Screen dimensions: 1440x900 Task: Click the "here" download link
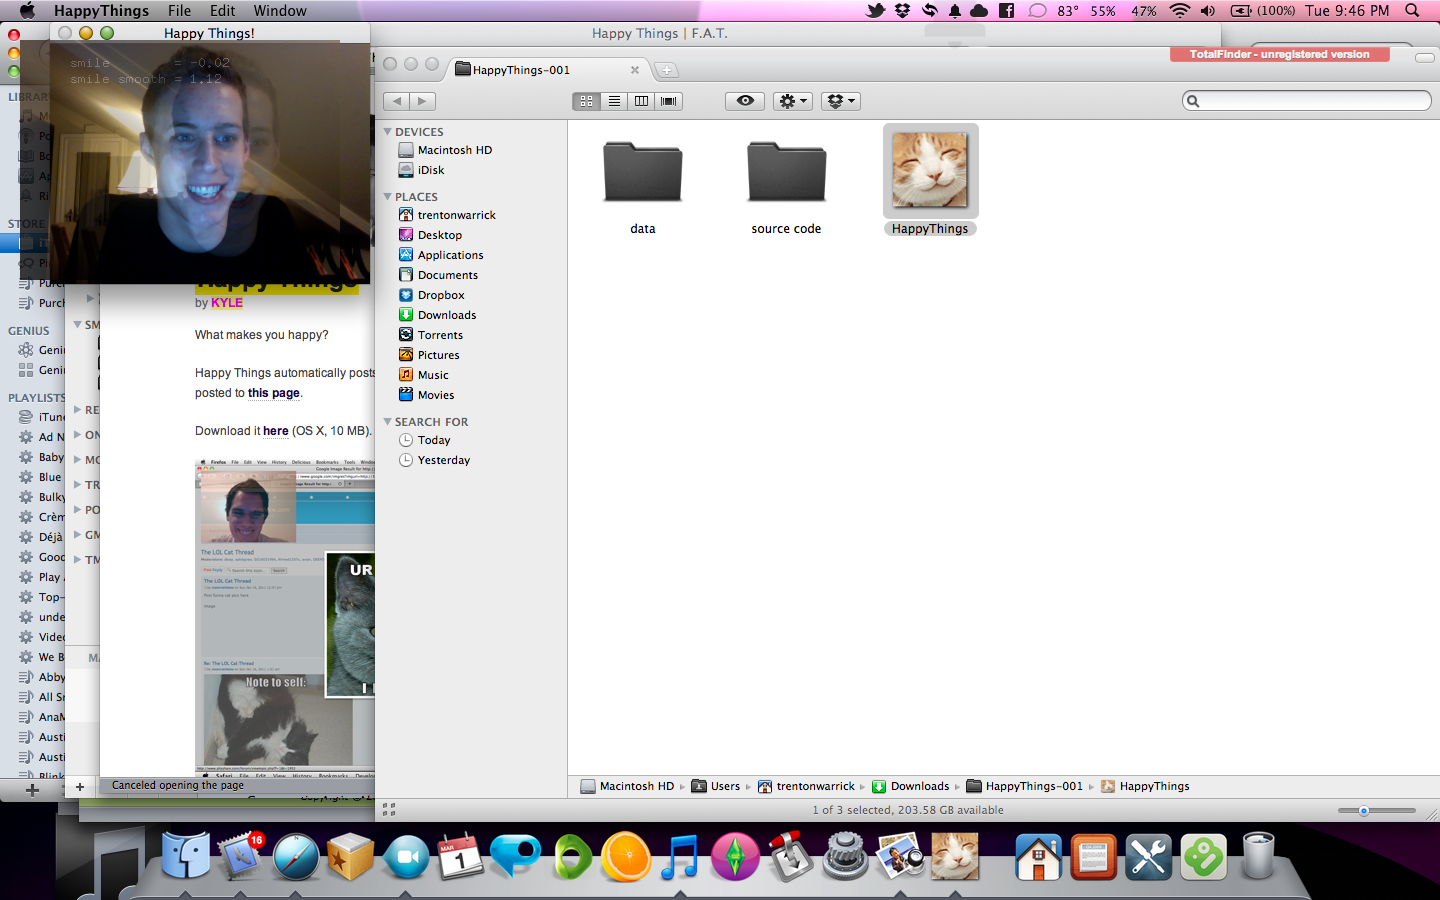click(275, 431)
